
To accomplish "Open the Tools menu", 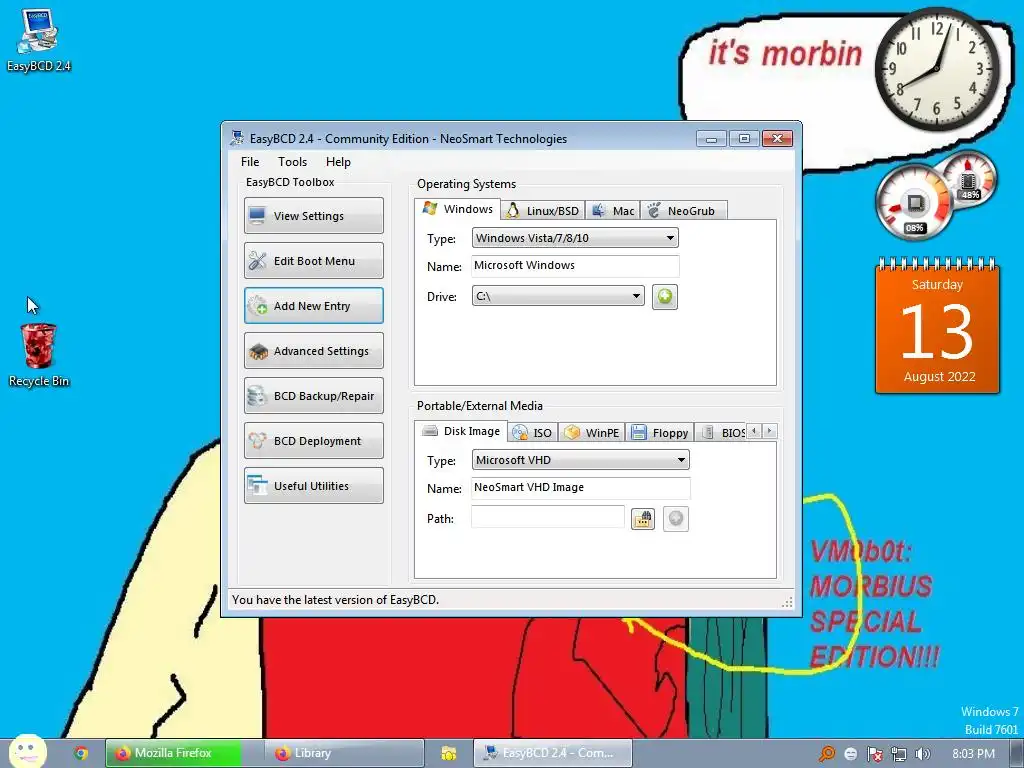I will (x=292, y=162).
